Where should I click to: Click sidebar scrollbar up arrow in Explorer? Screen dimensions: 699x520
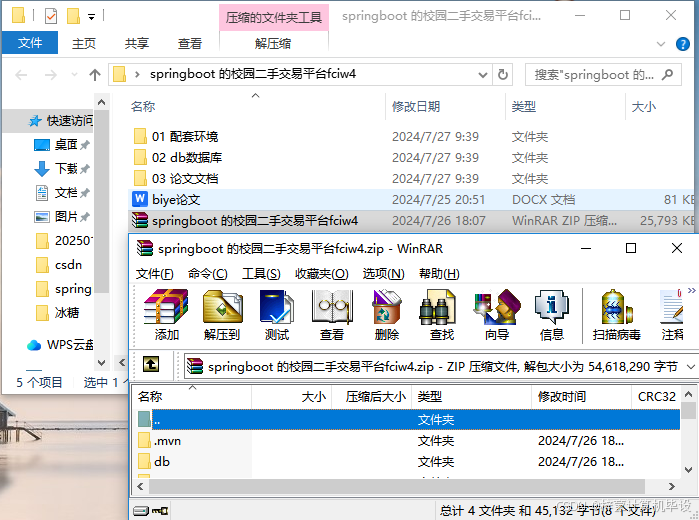click(102, 103)
